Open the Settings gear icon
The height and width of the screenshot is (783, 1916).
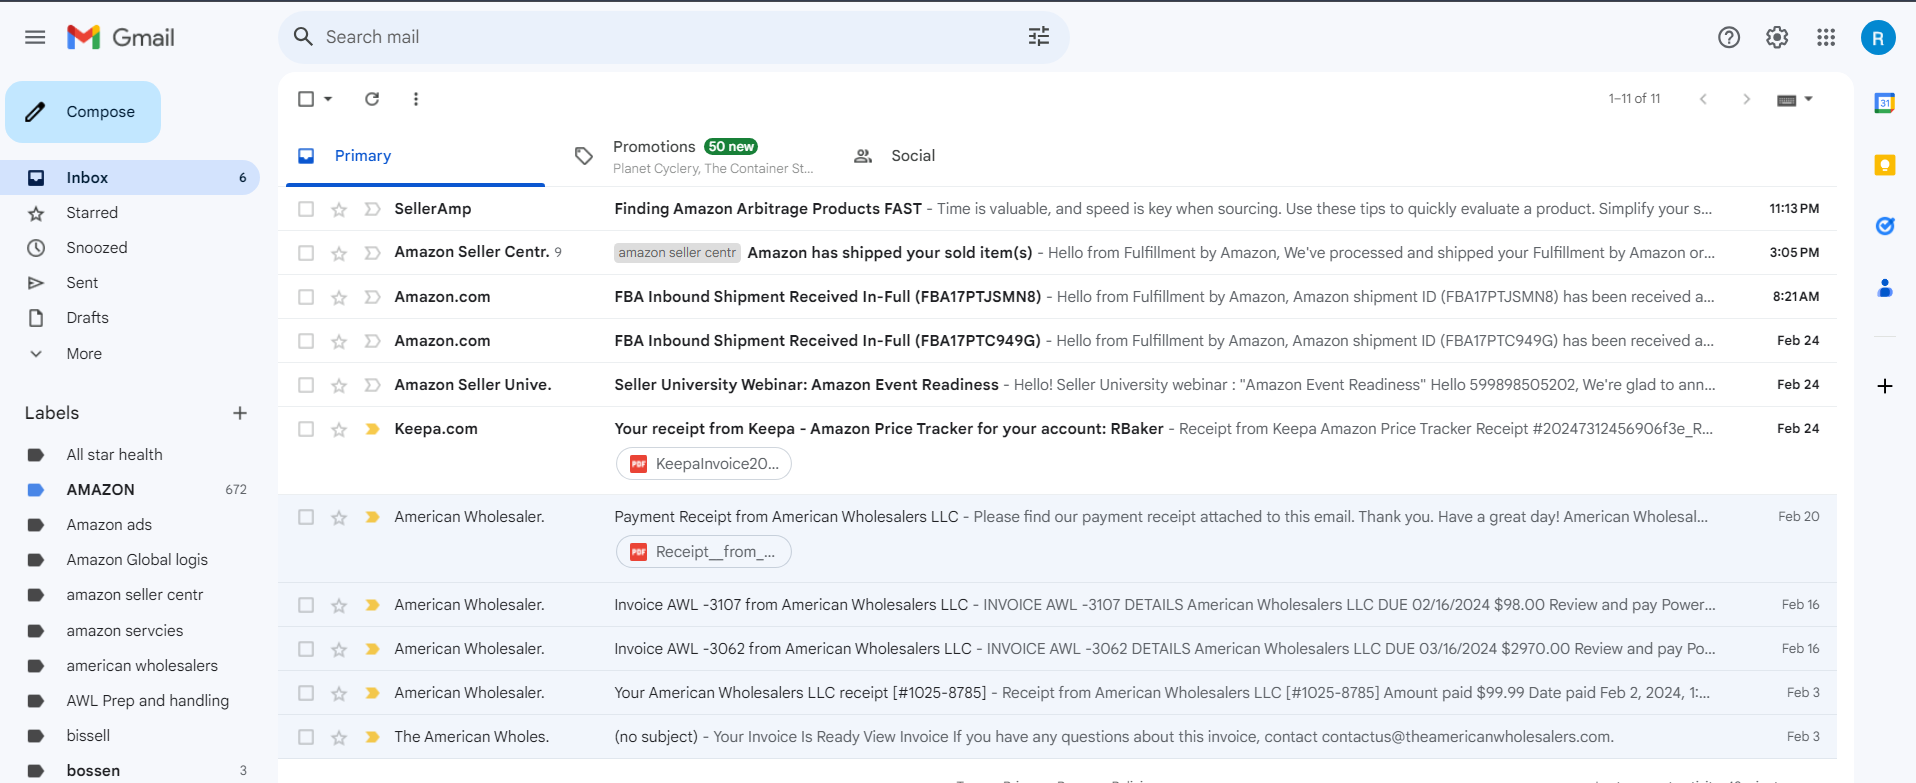(1777, 37)
